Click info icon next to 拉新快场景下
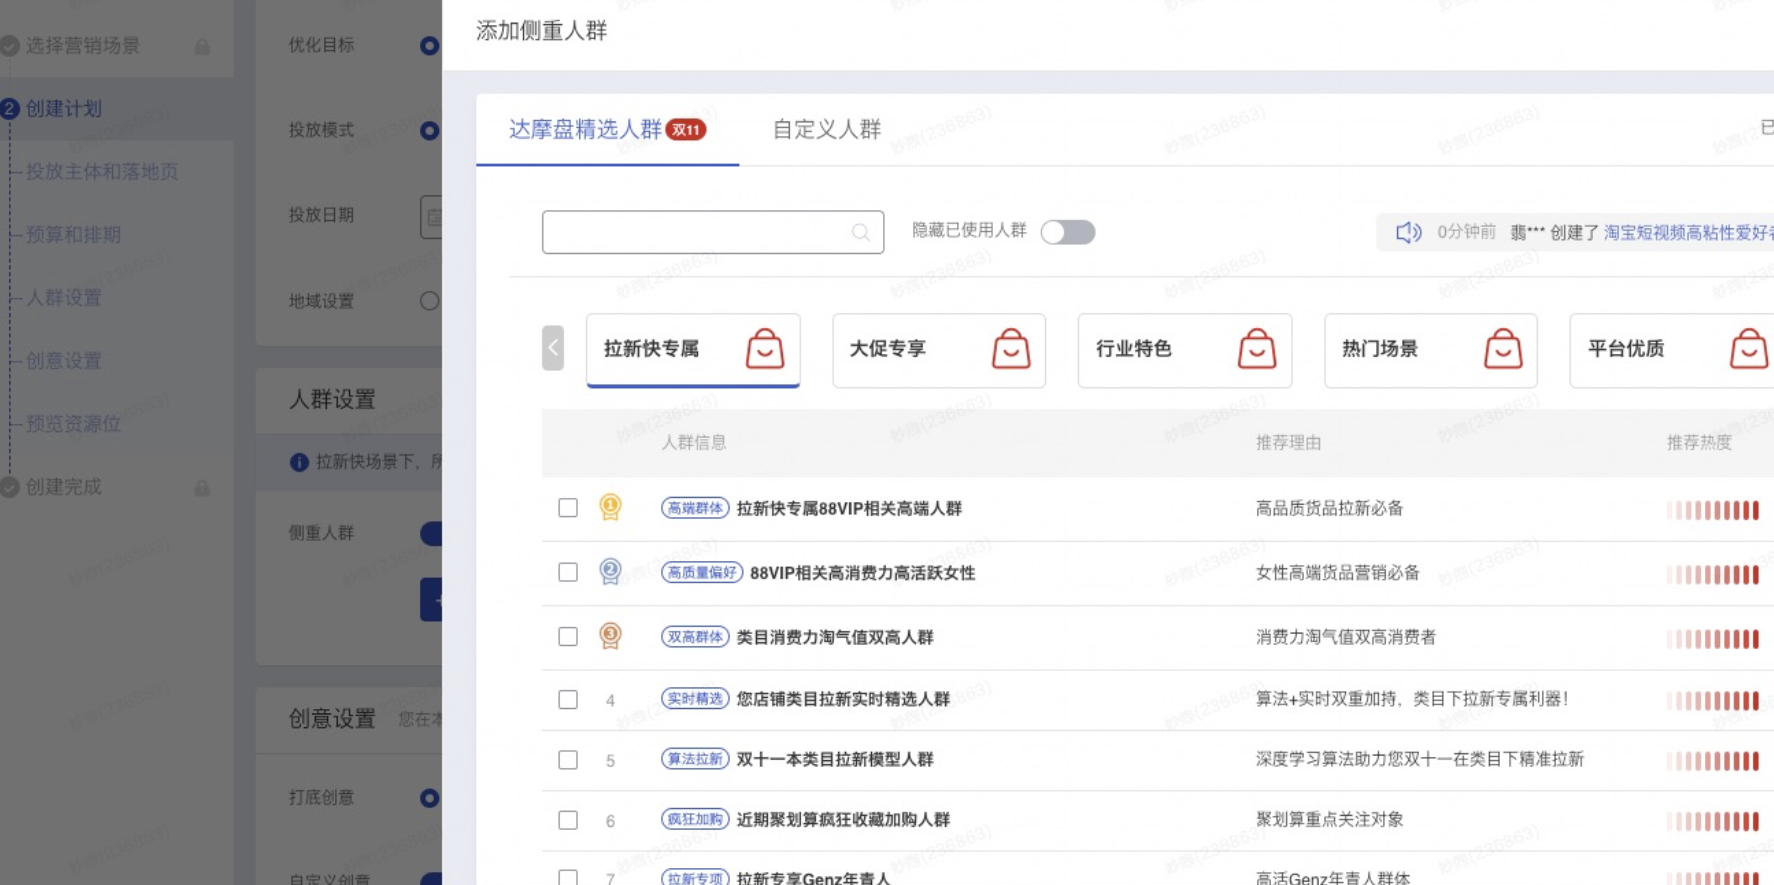This screenshot has width=1774, height=885. pos(299,462)
